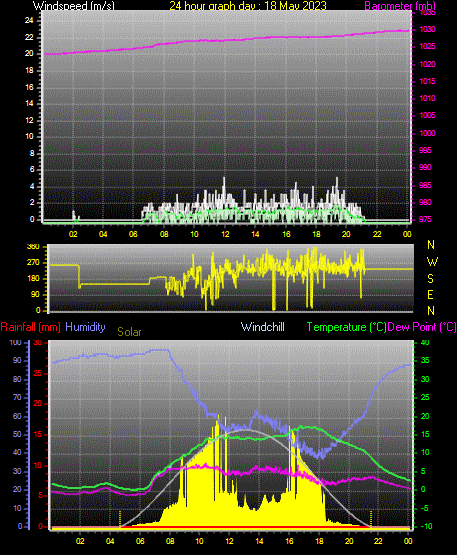
Task: Select the 990 barometer scale value
Action: click(425, 167)
